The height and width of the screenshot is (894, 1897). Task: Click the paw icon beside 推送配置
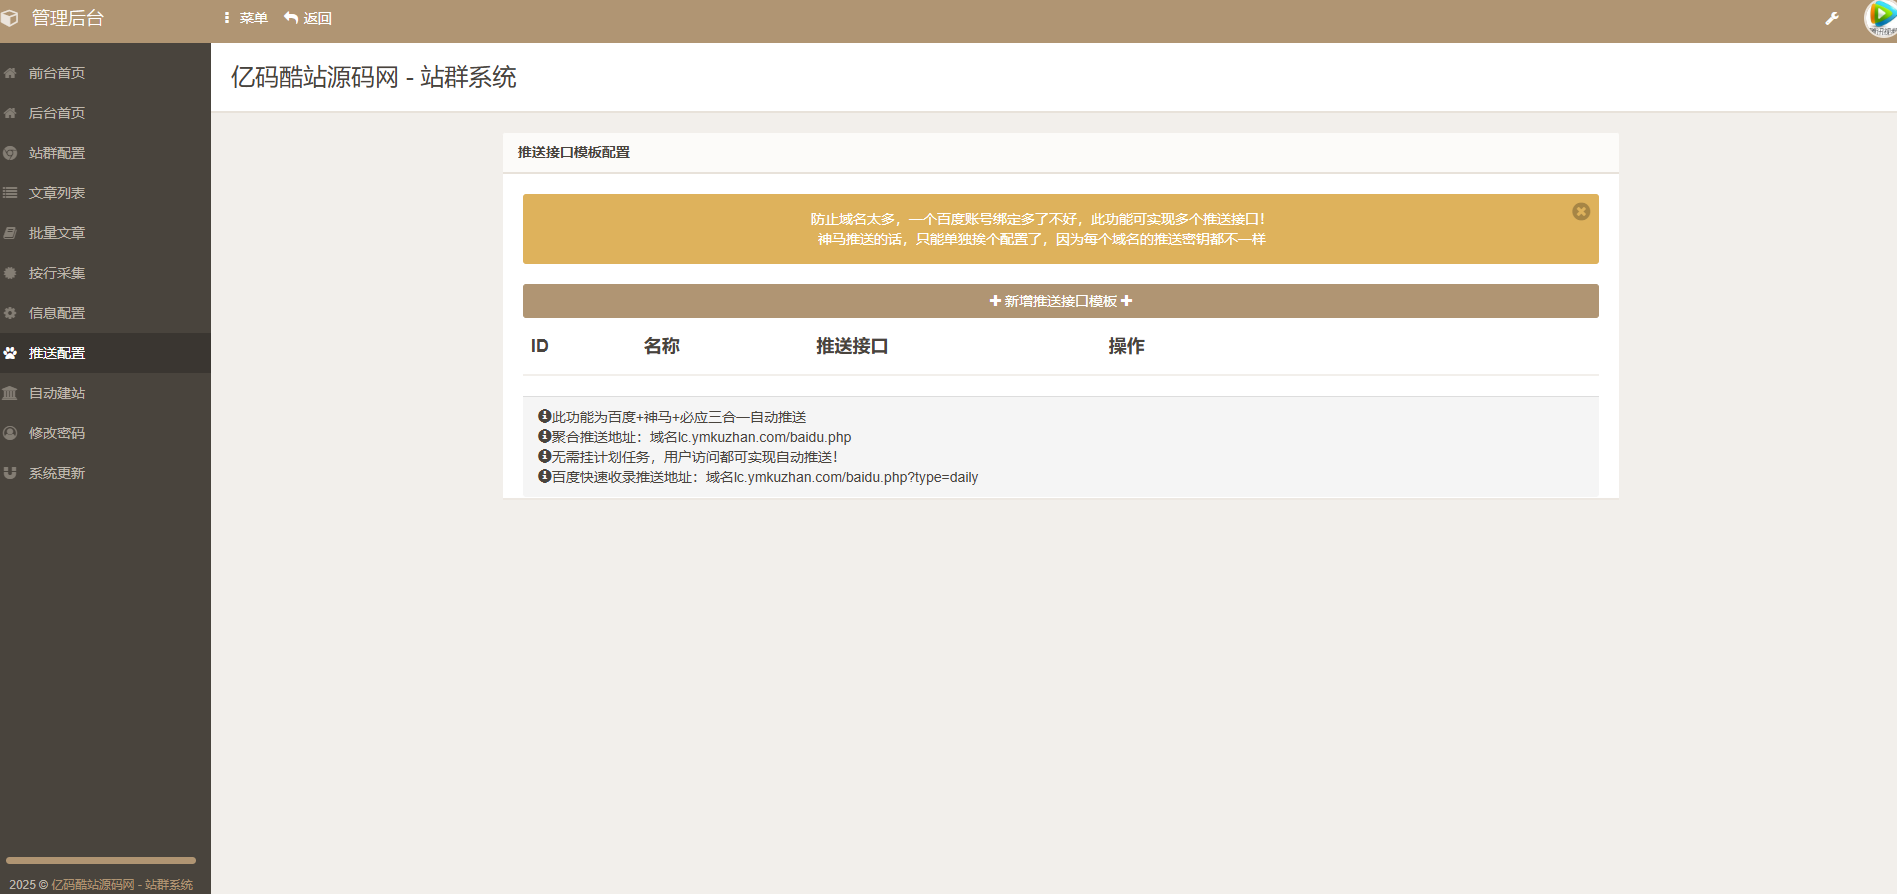tap(10, 353)
